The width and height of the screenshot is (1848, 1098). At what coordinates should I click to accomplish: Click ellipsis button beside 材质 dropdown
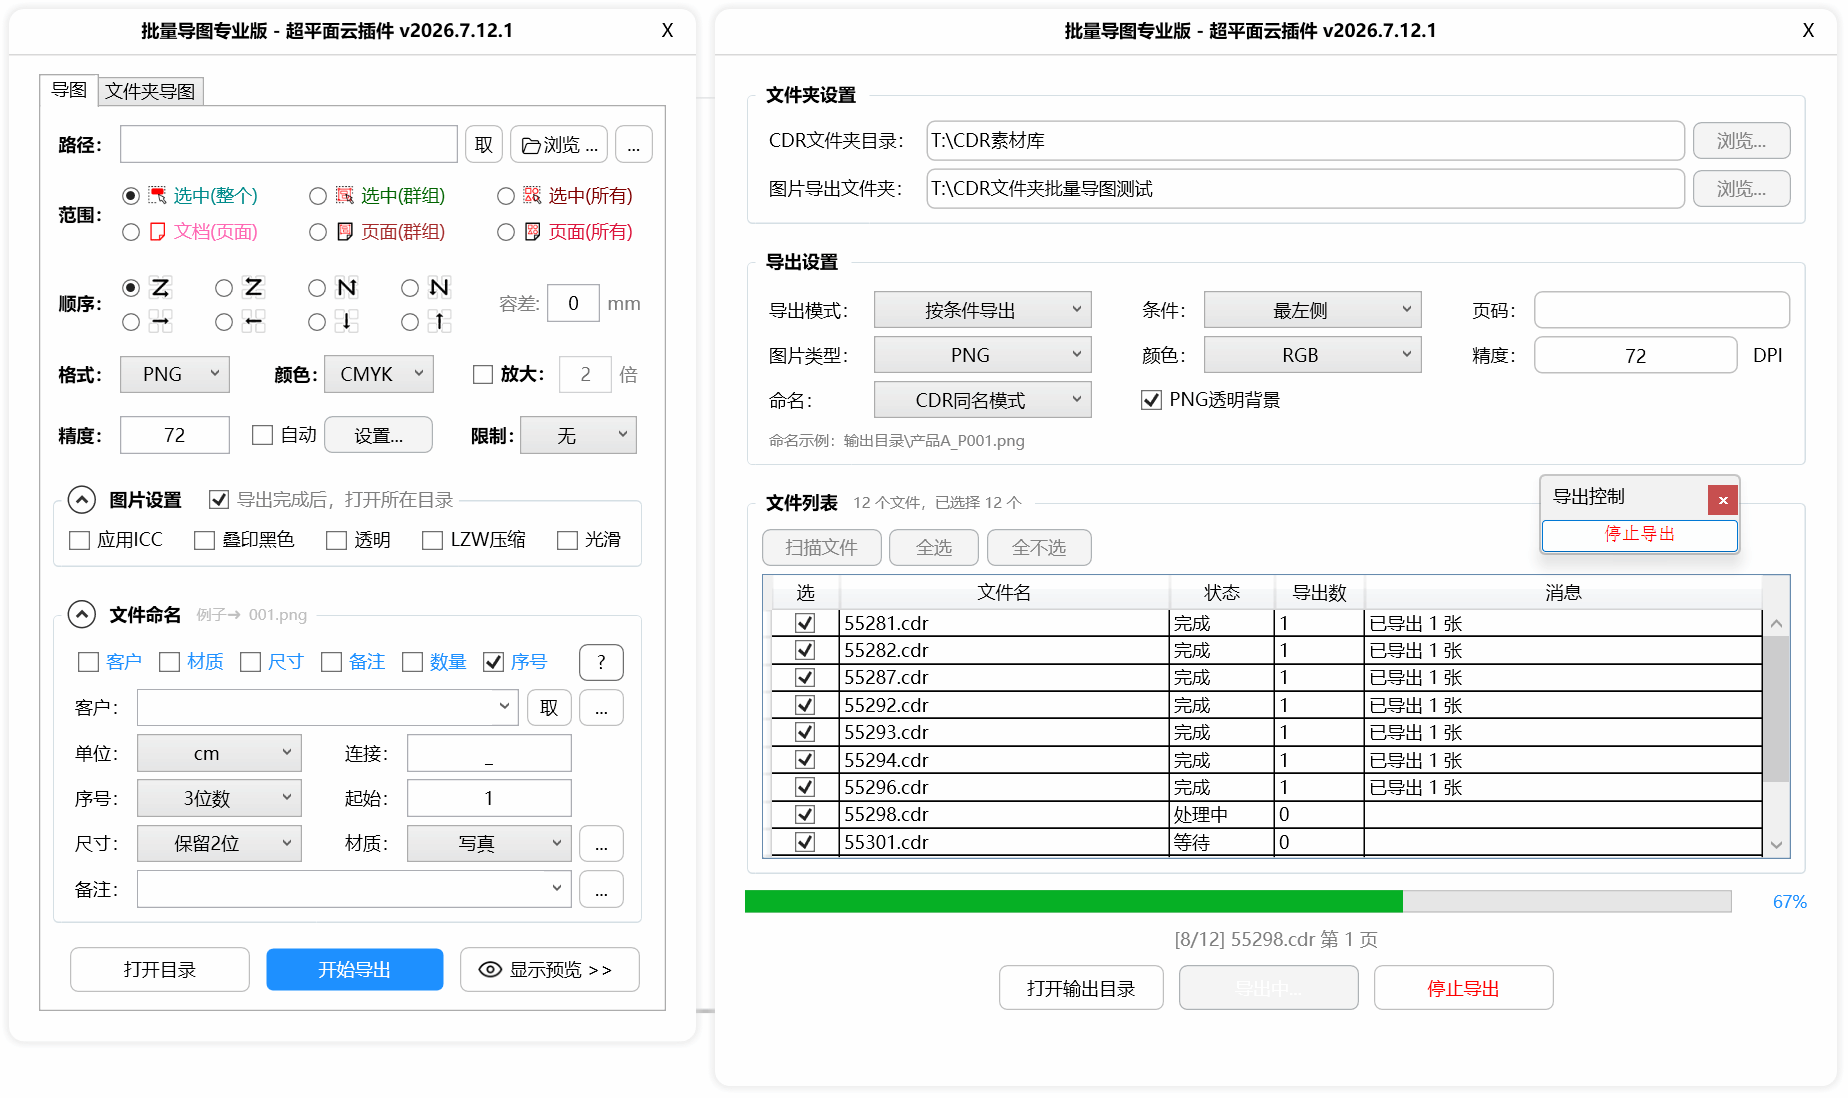pos(601,844)
